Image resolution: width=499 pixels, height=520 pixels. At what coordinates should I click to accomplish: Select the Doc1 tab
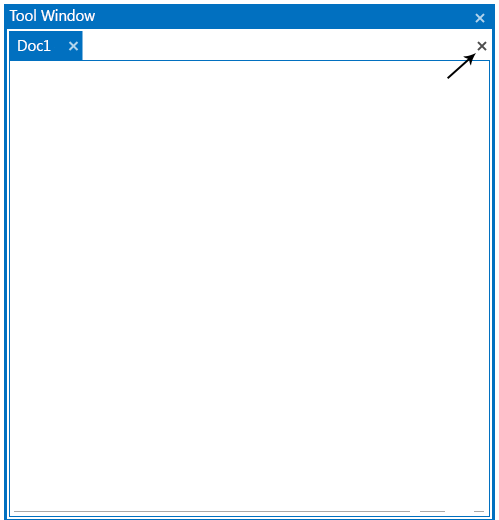pyautogui.click(x=46, y=46)
